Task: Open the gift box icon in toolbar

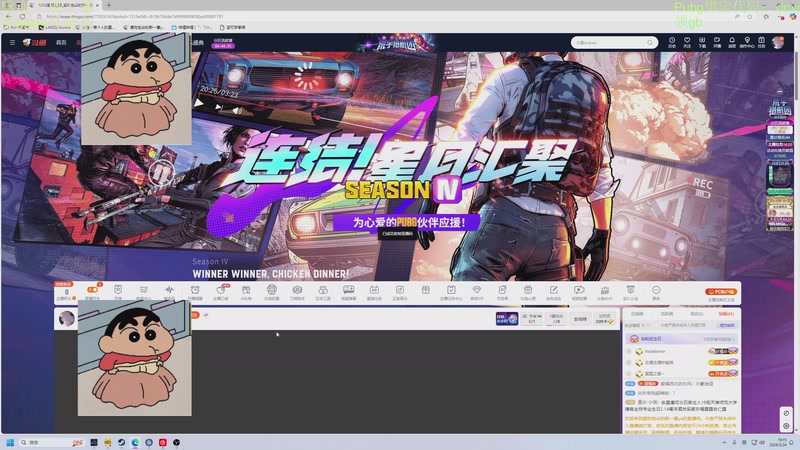Action: click(426, 290)
